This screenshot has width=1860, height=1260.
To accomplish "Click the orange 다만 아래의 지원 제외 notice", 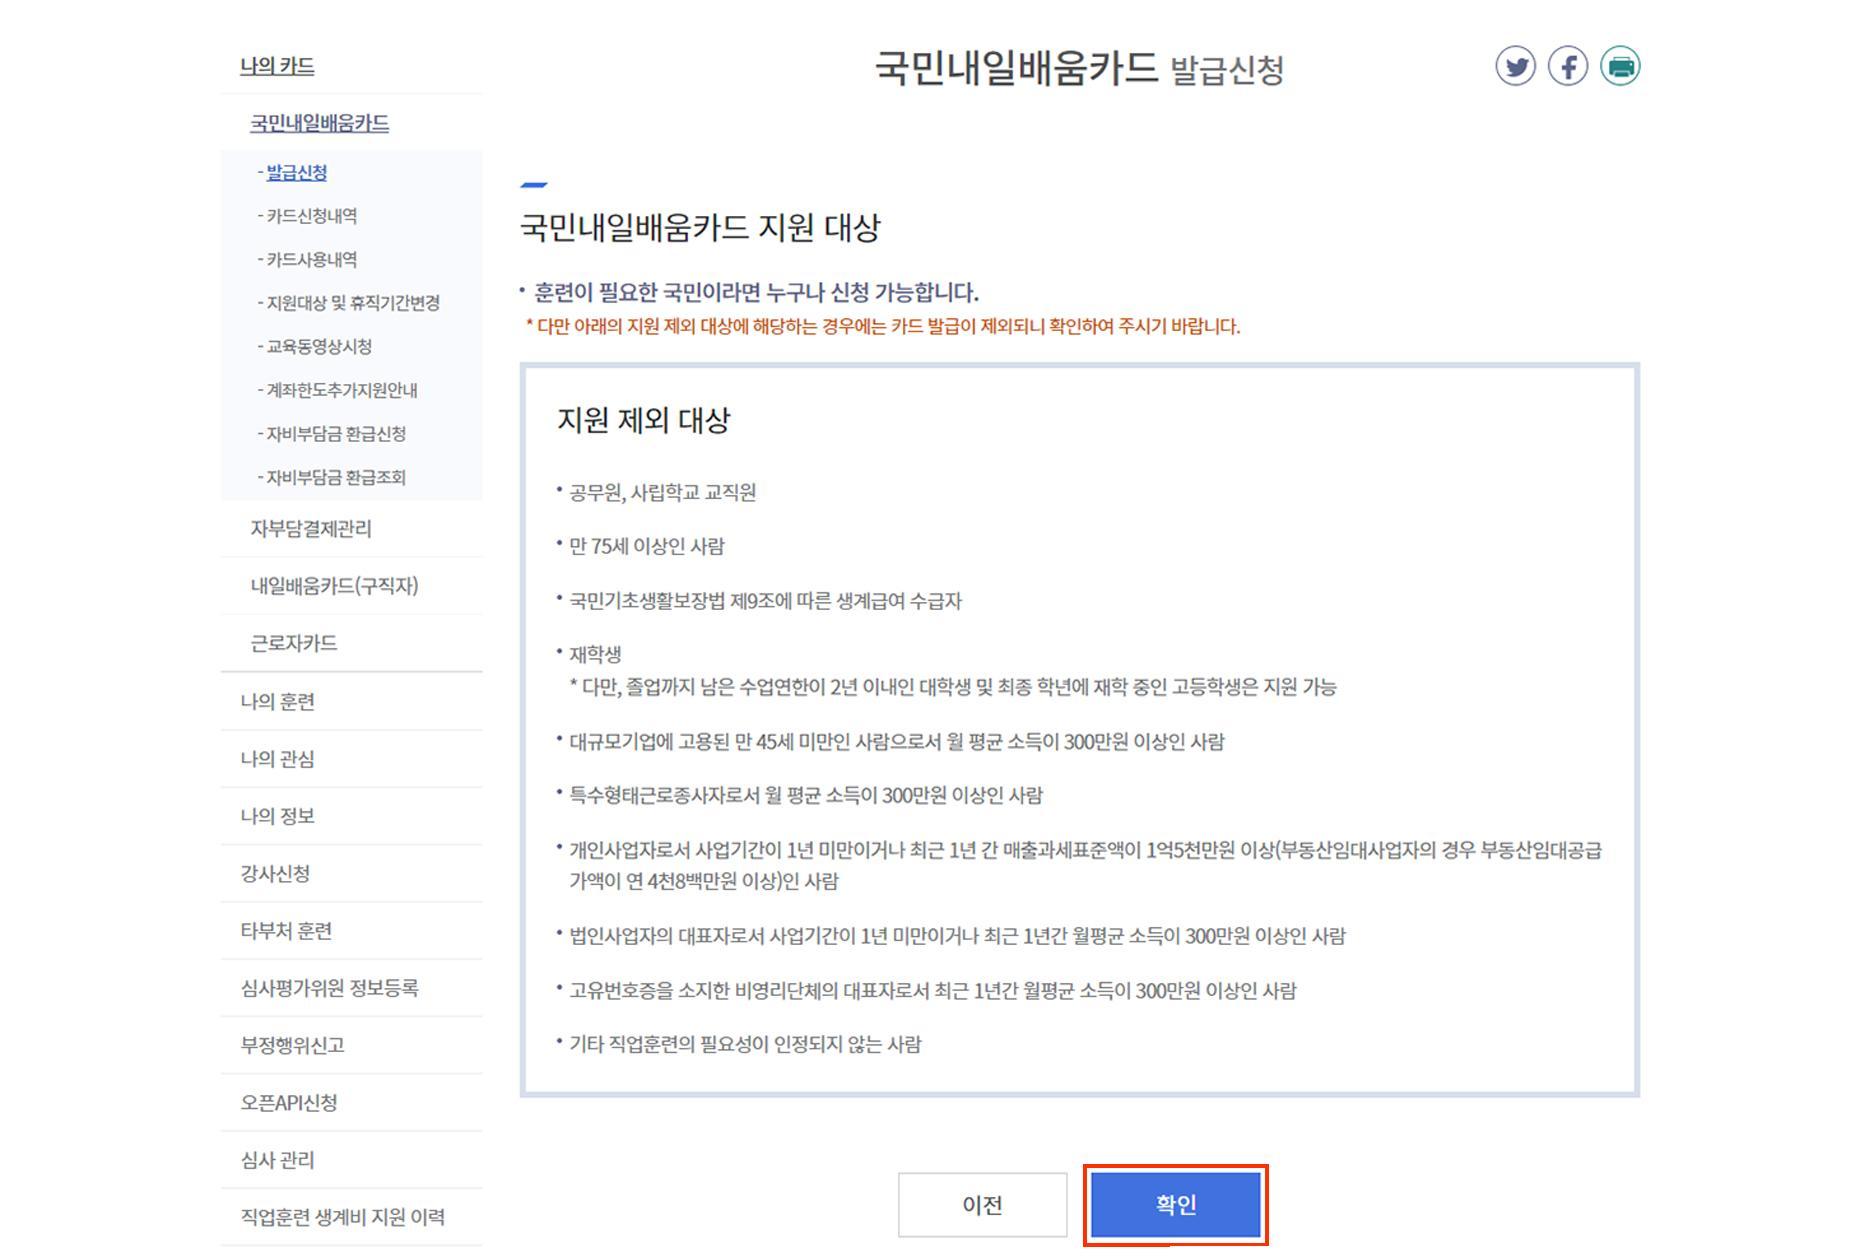I will [883, 327].
